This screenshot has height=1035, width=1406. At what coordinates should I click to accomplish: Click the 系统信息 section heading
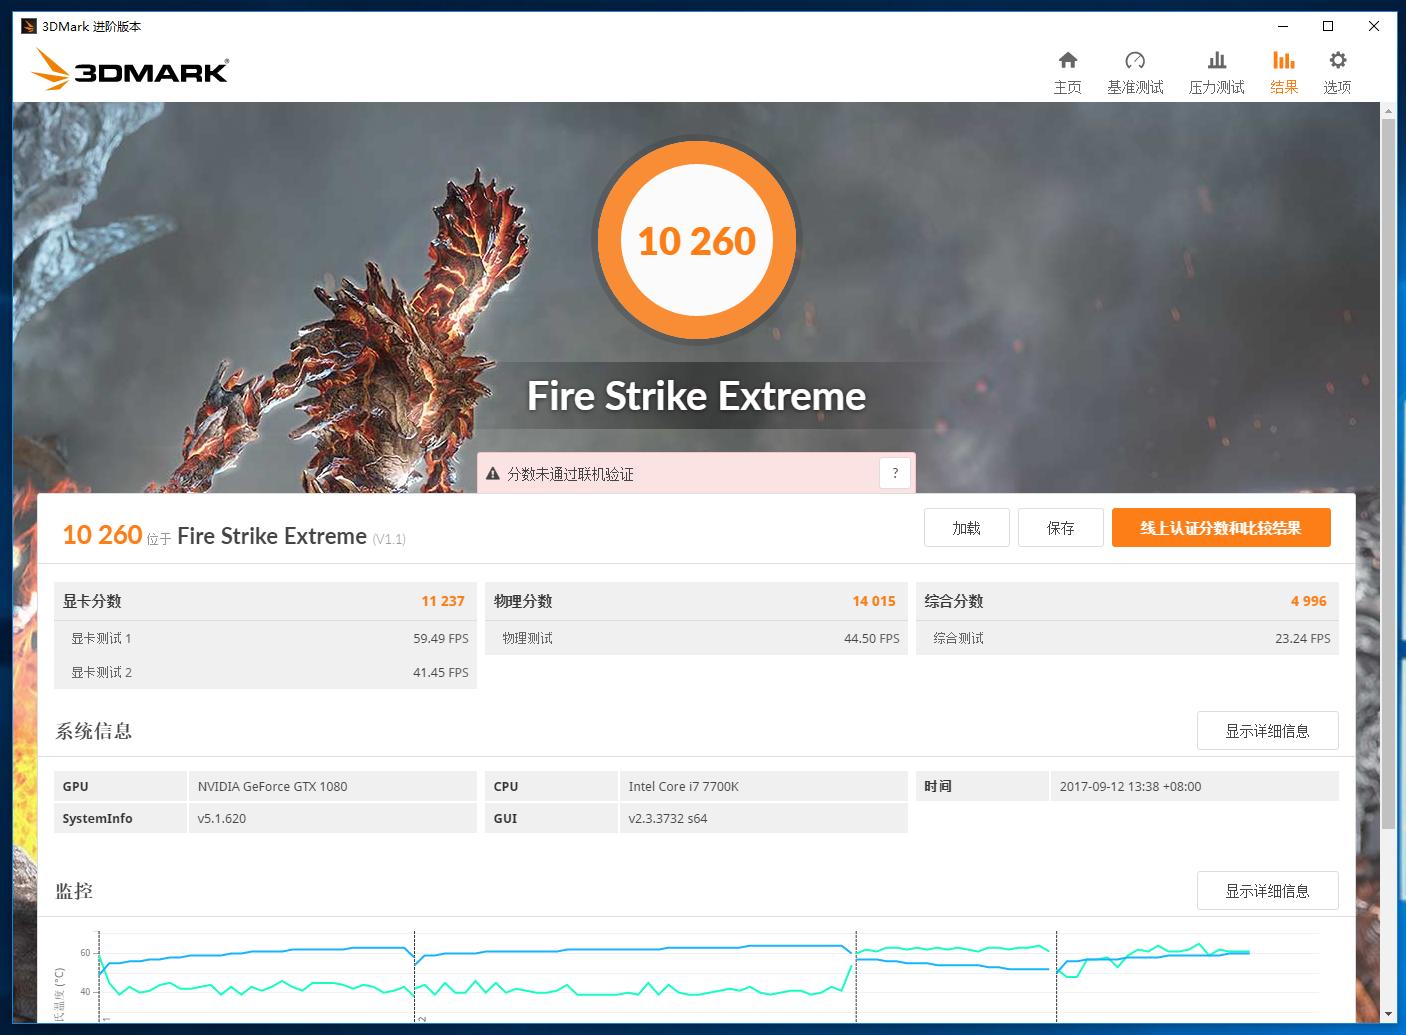pyautogui.click(x=93, y=731)
